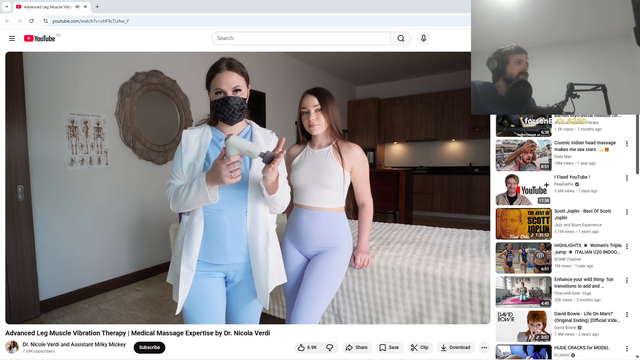Open Women's Triple Jump highlights thumbnail

(524, 258)
